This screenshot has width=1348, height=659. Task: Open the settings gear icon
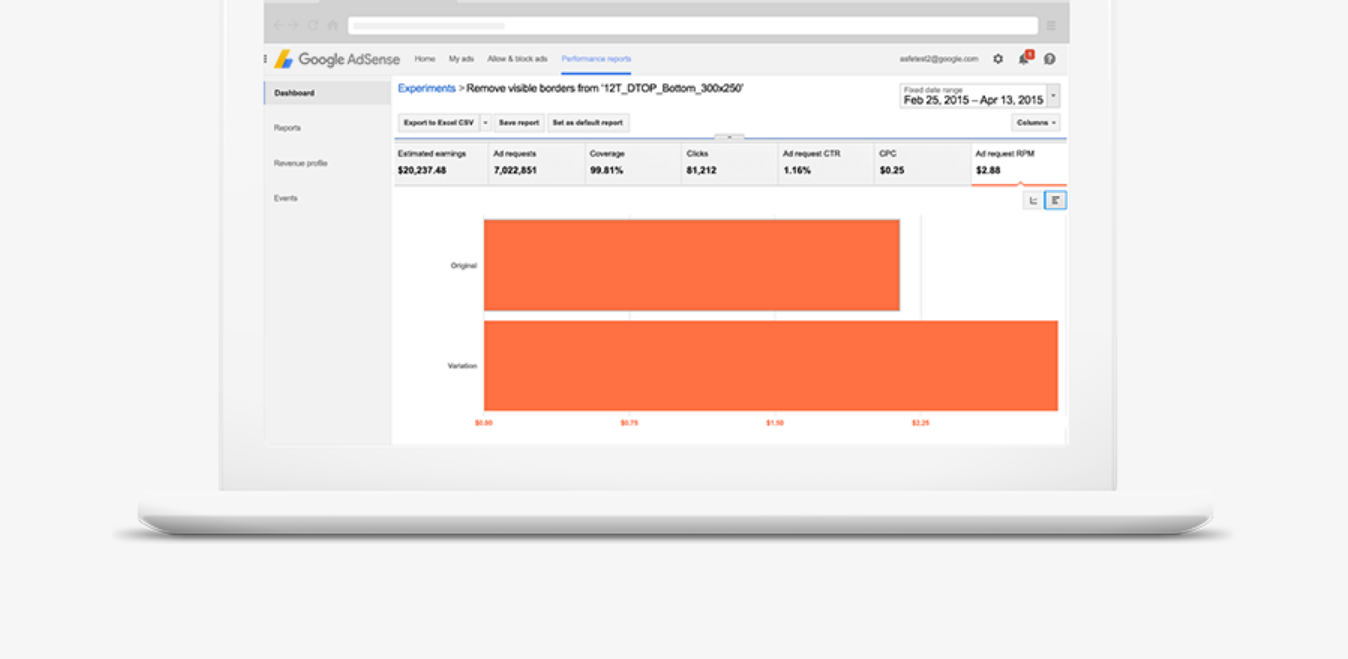[x=998, y=59]
